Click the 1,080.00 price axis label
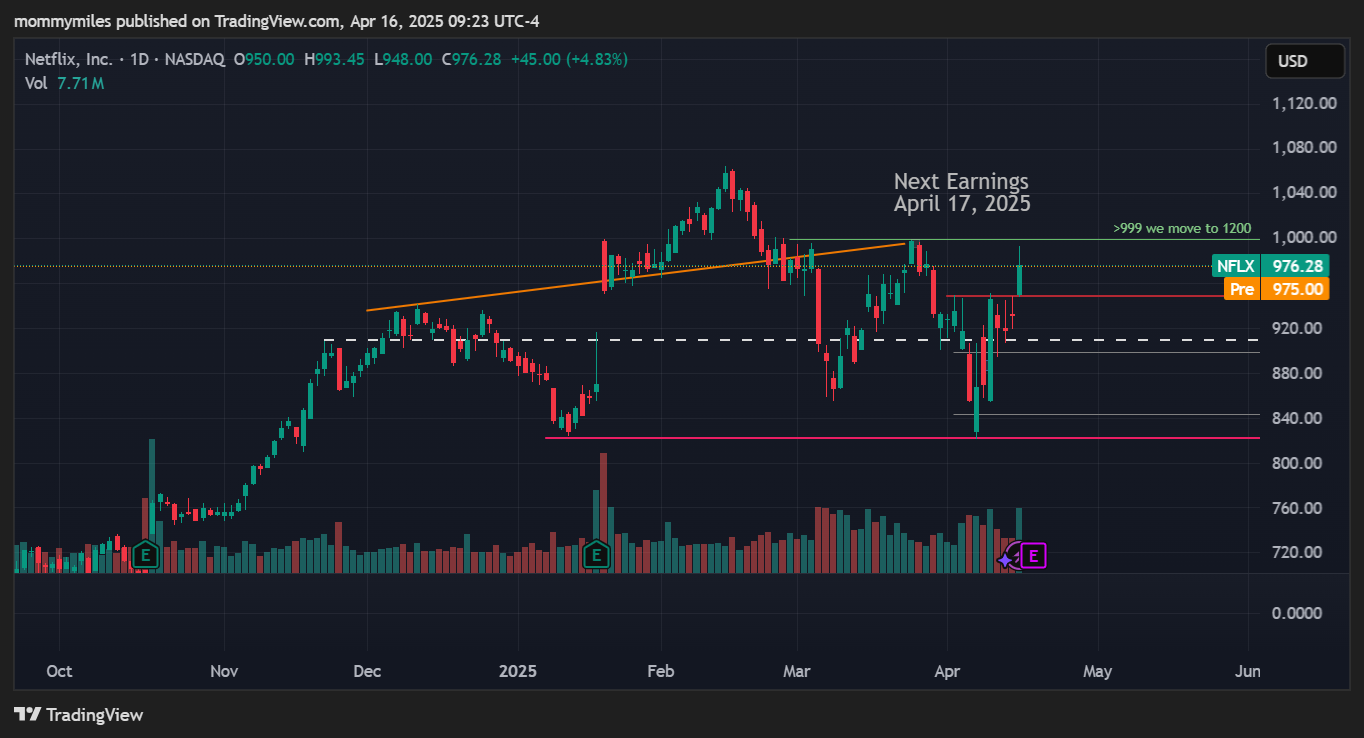Screen dimensions: 1364x738 1304,147
